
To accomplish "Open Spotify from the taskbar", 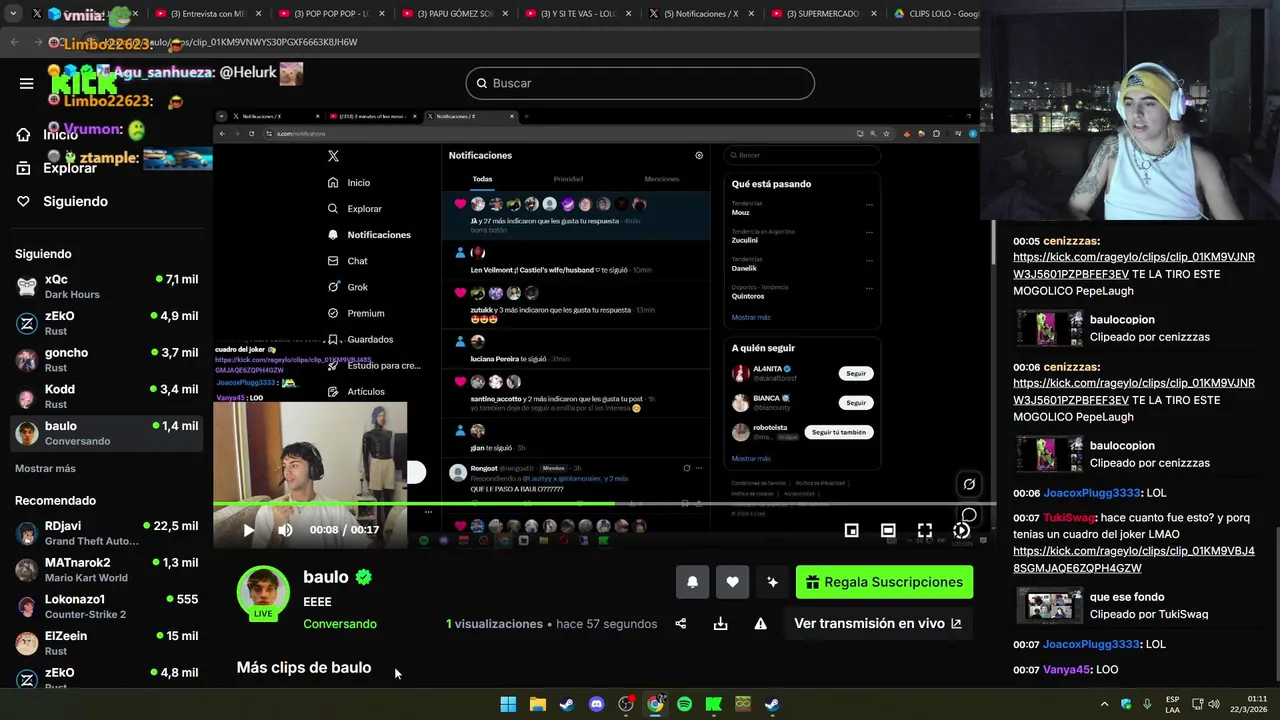I will [684, 704].
